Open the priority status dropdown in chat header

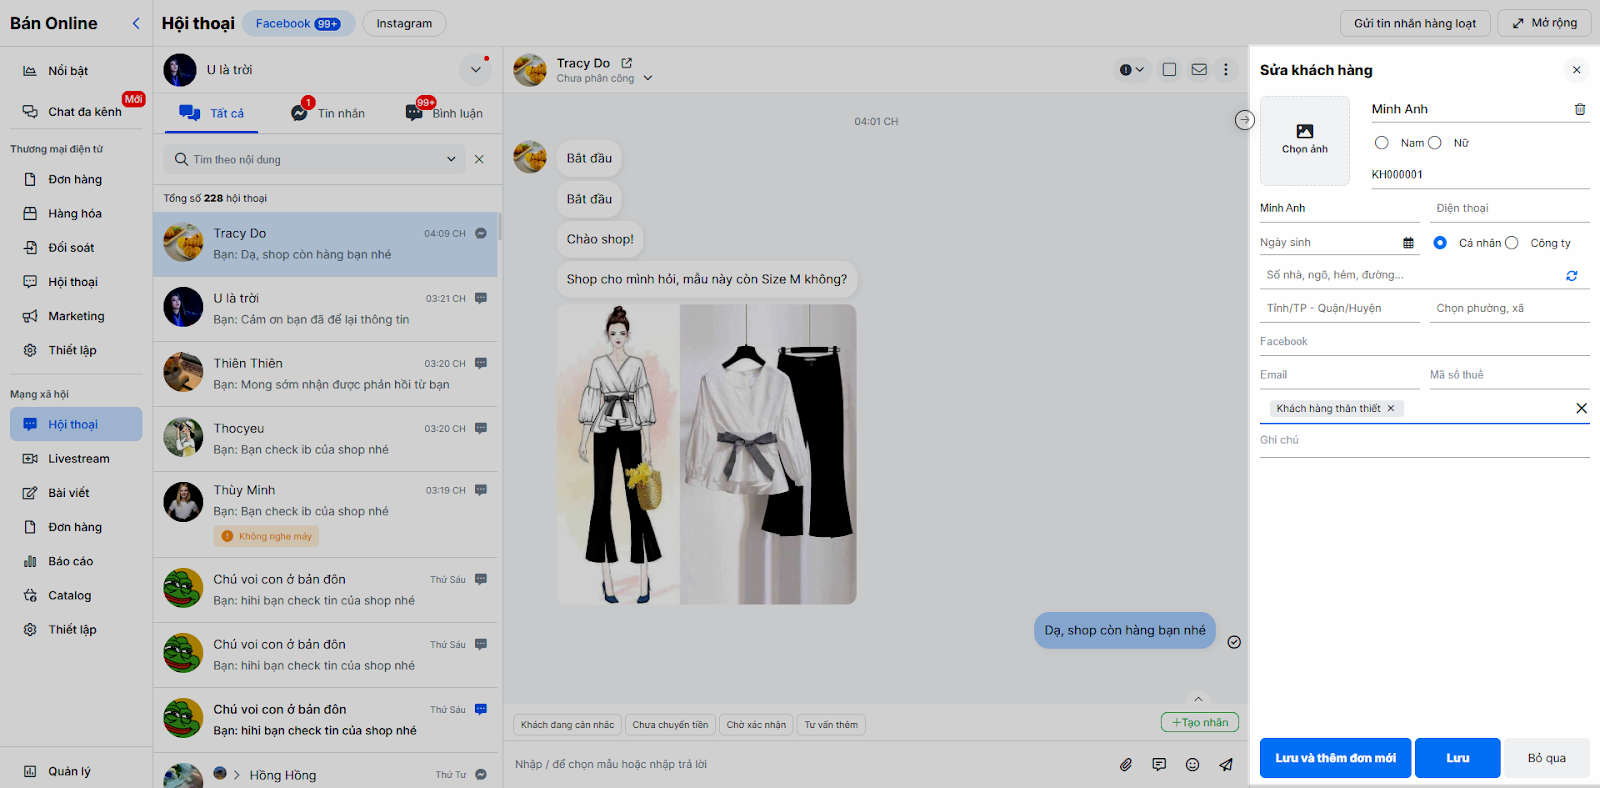[1131, 70]
